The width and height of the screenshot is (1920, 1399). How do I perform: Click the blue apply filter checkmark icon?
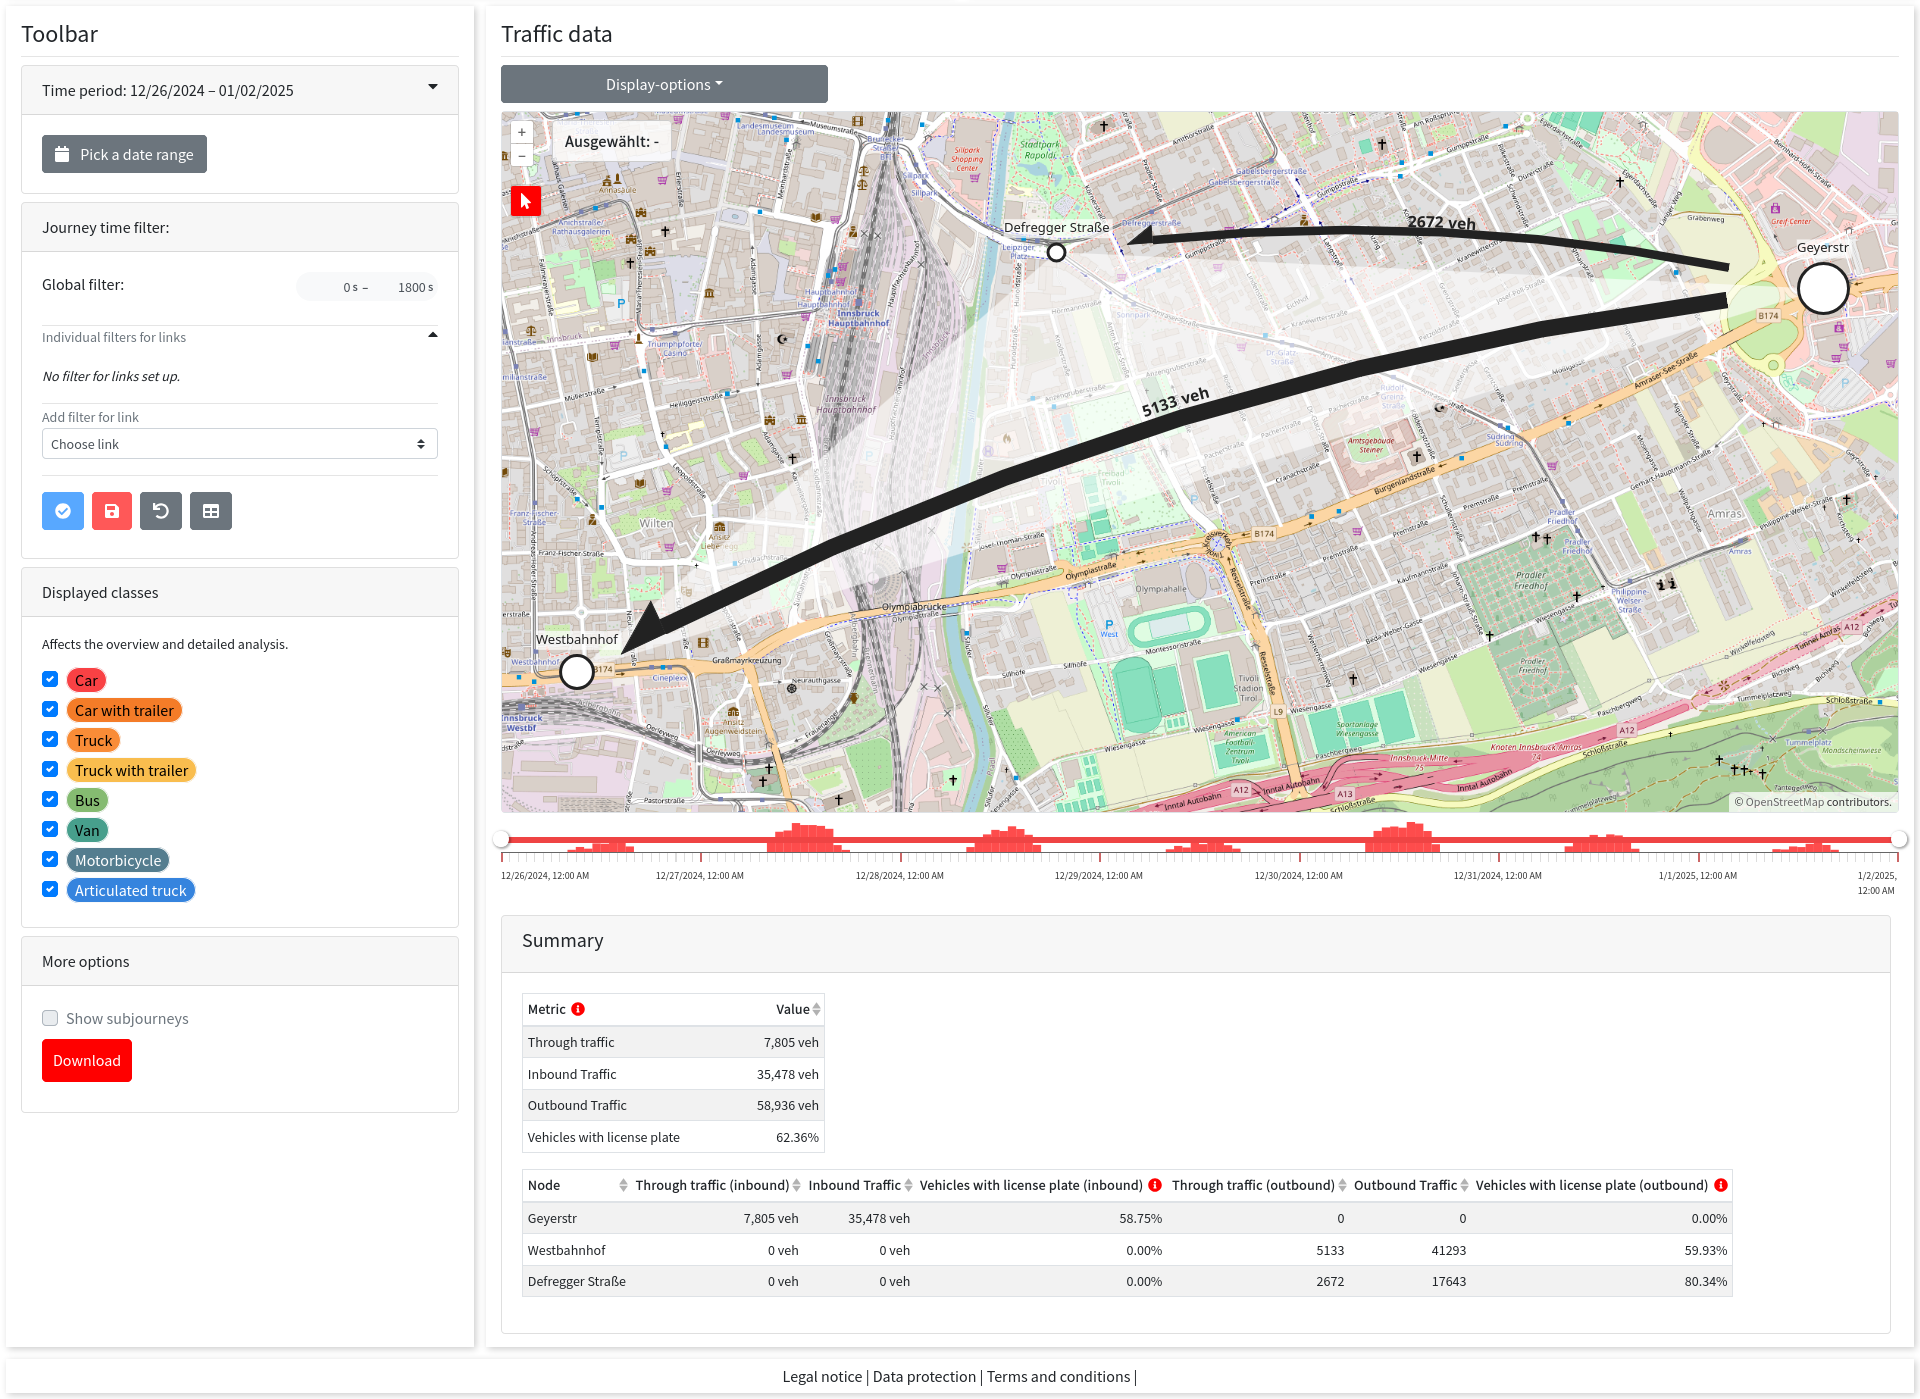point(63,511)
